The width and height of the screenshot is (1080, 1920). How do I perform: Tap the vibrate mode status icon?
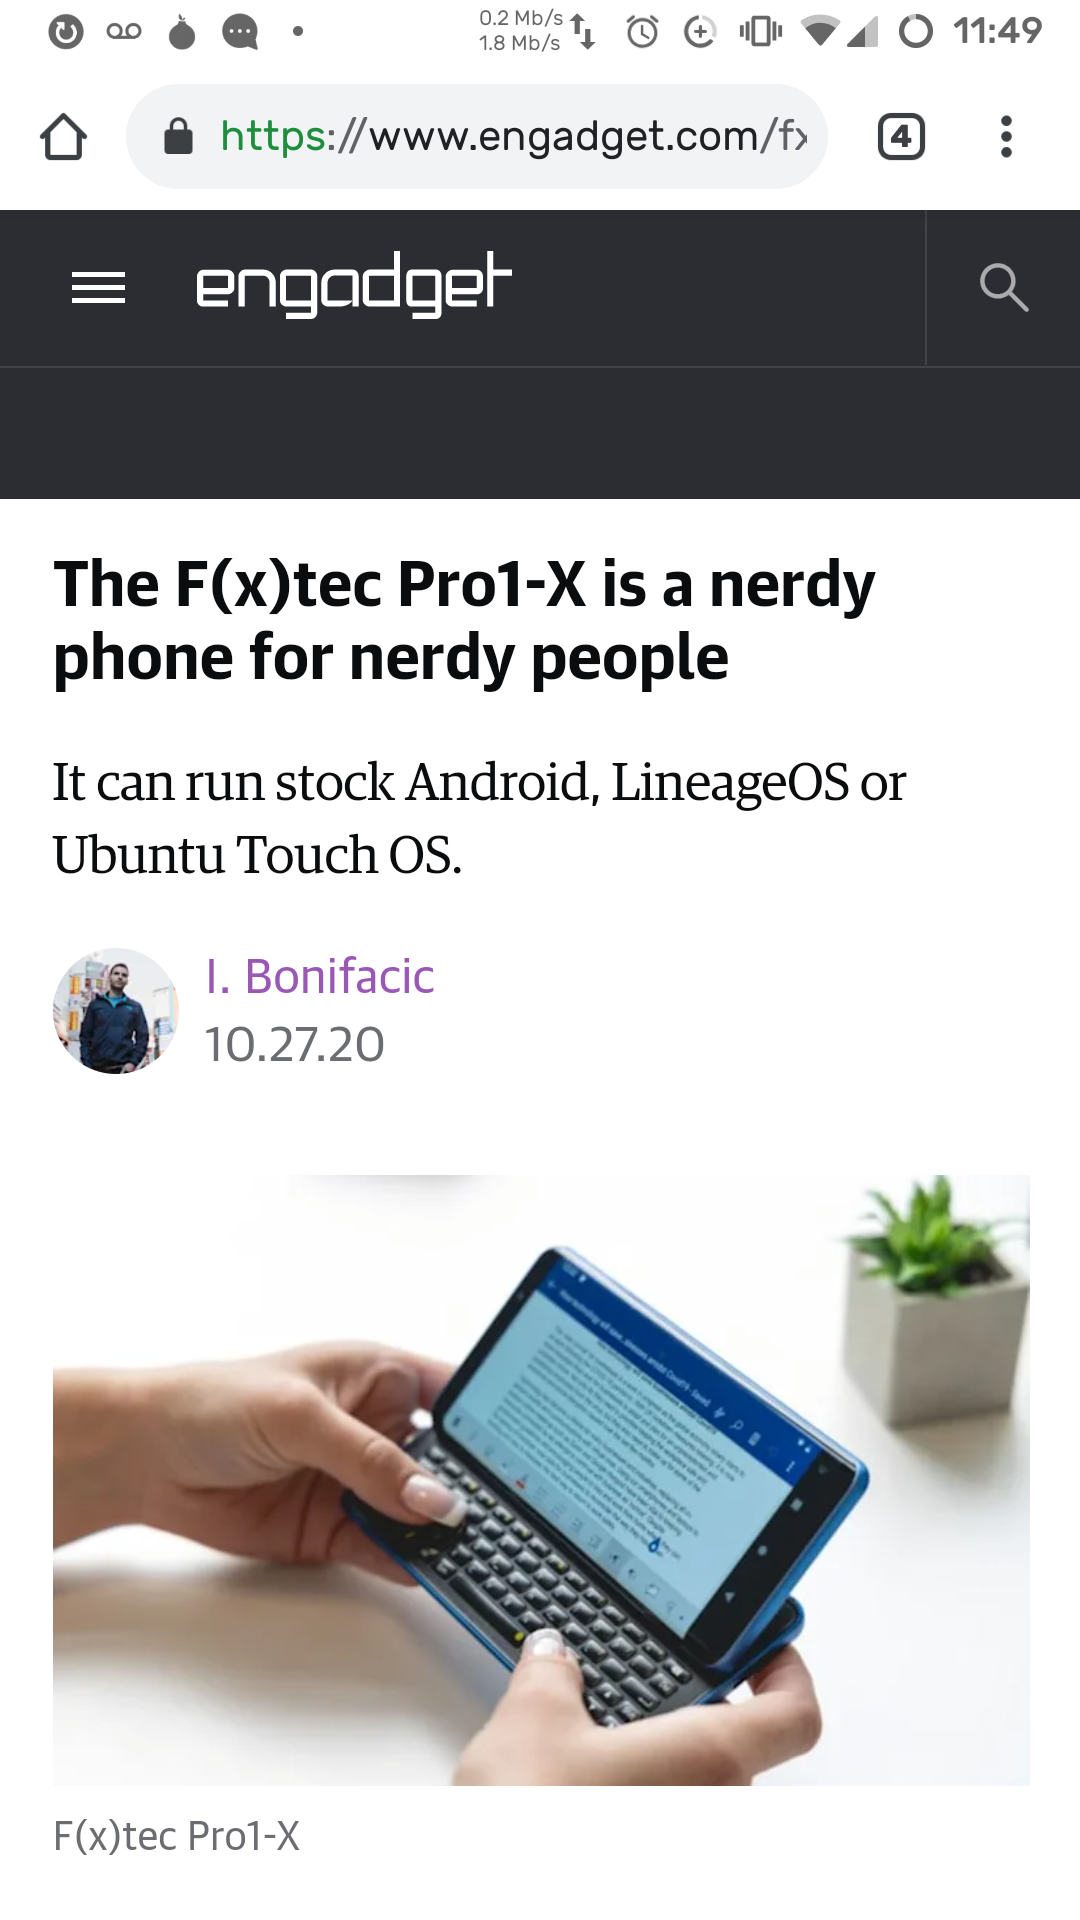coord(760,32)
